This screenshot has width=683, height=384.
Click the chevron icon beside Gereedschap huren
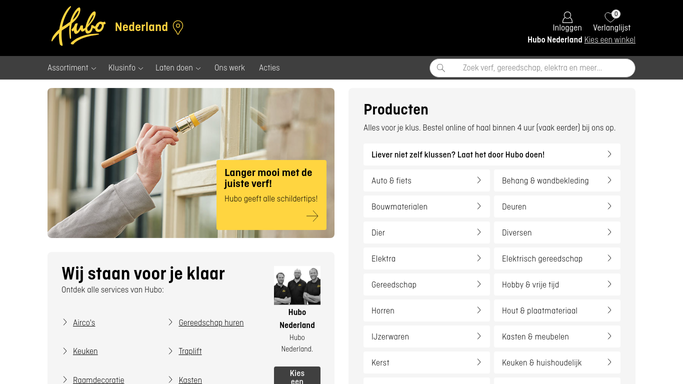(x=170, y=322)
